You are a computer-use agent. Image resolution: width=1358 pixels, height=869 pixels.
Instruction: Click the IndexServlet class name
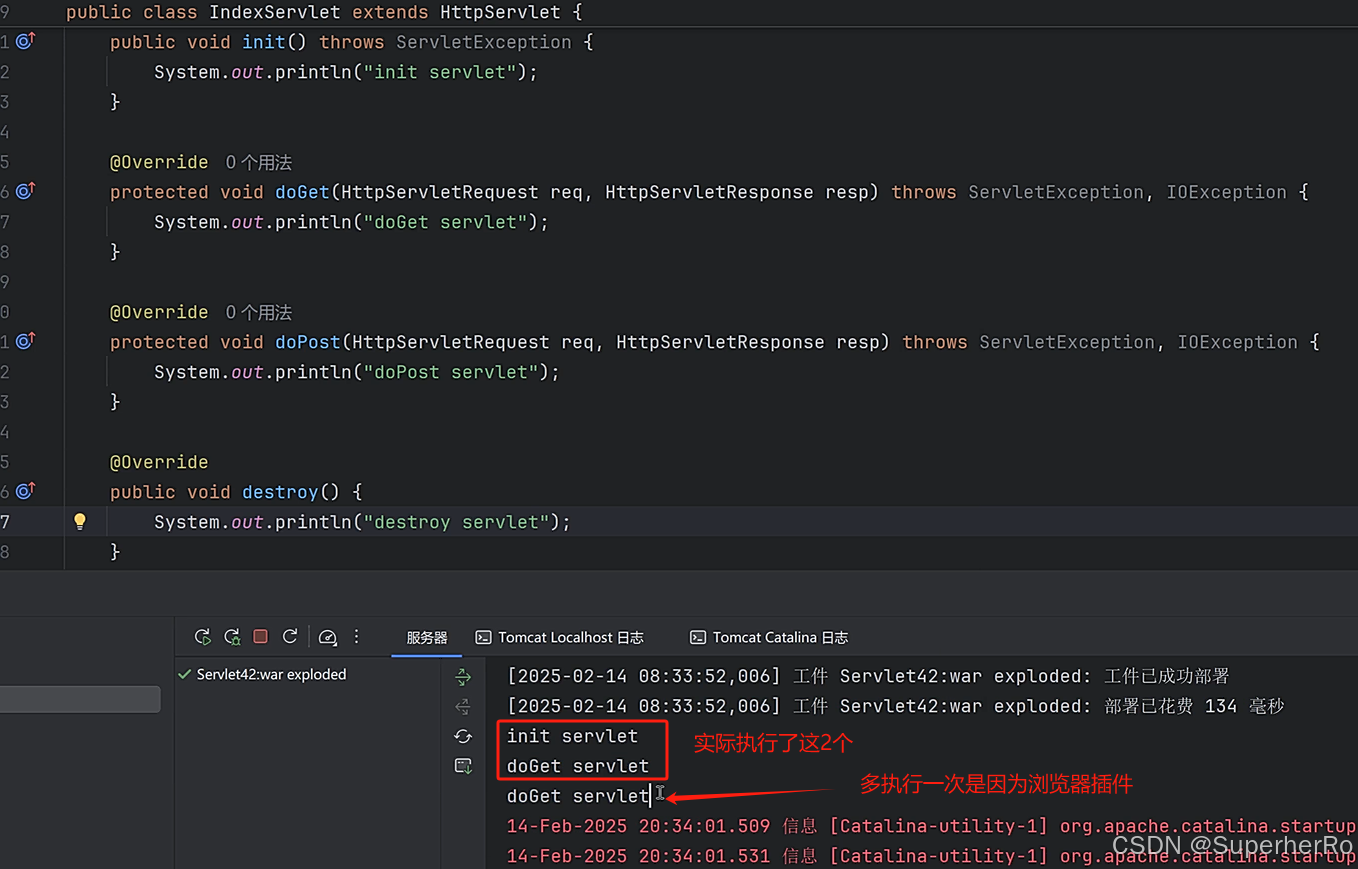(x=275, y=12)
